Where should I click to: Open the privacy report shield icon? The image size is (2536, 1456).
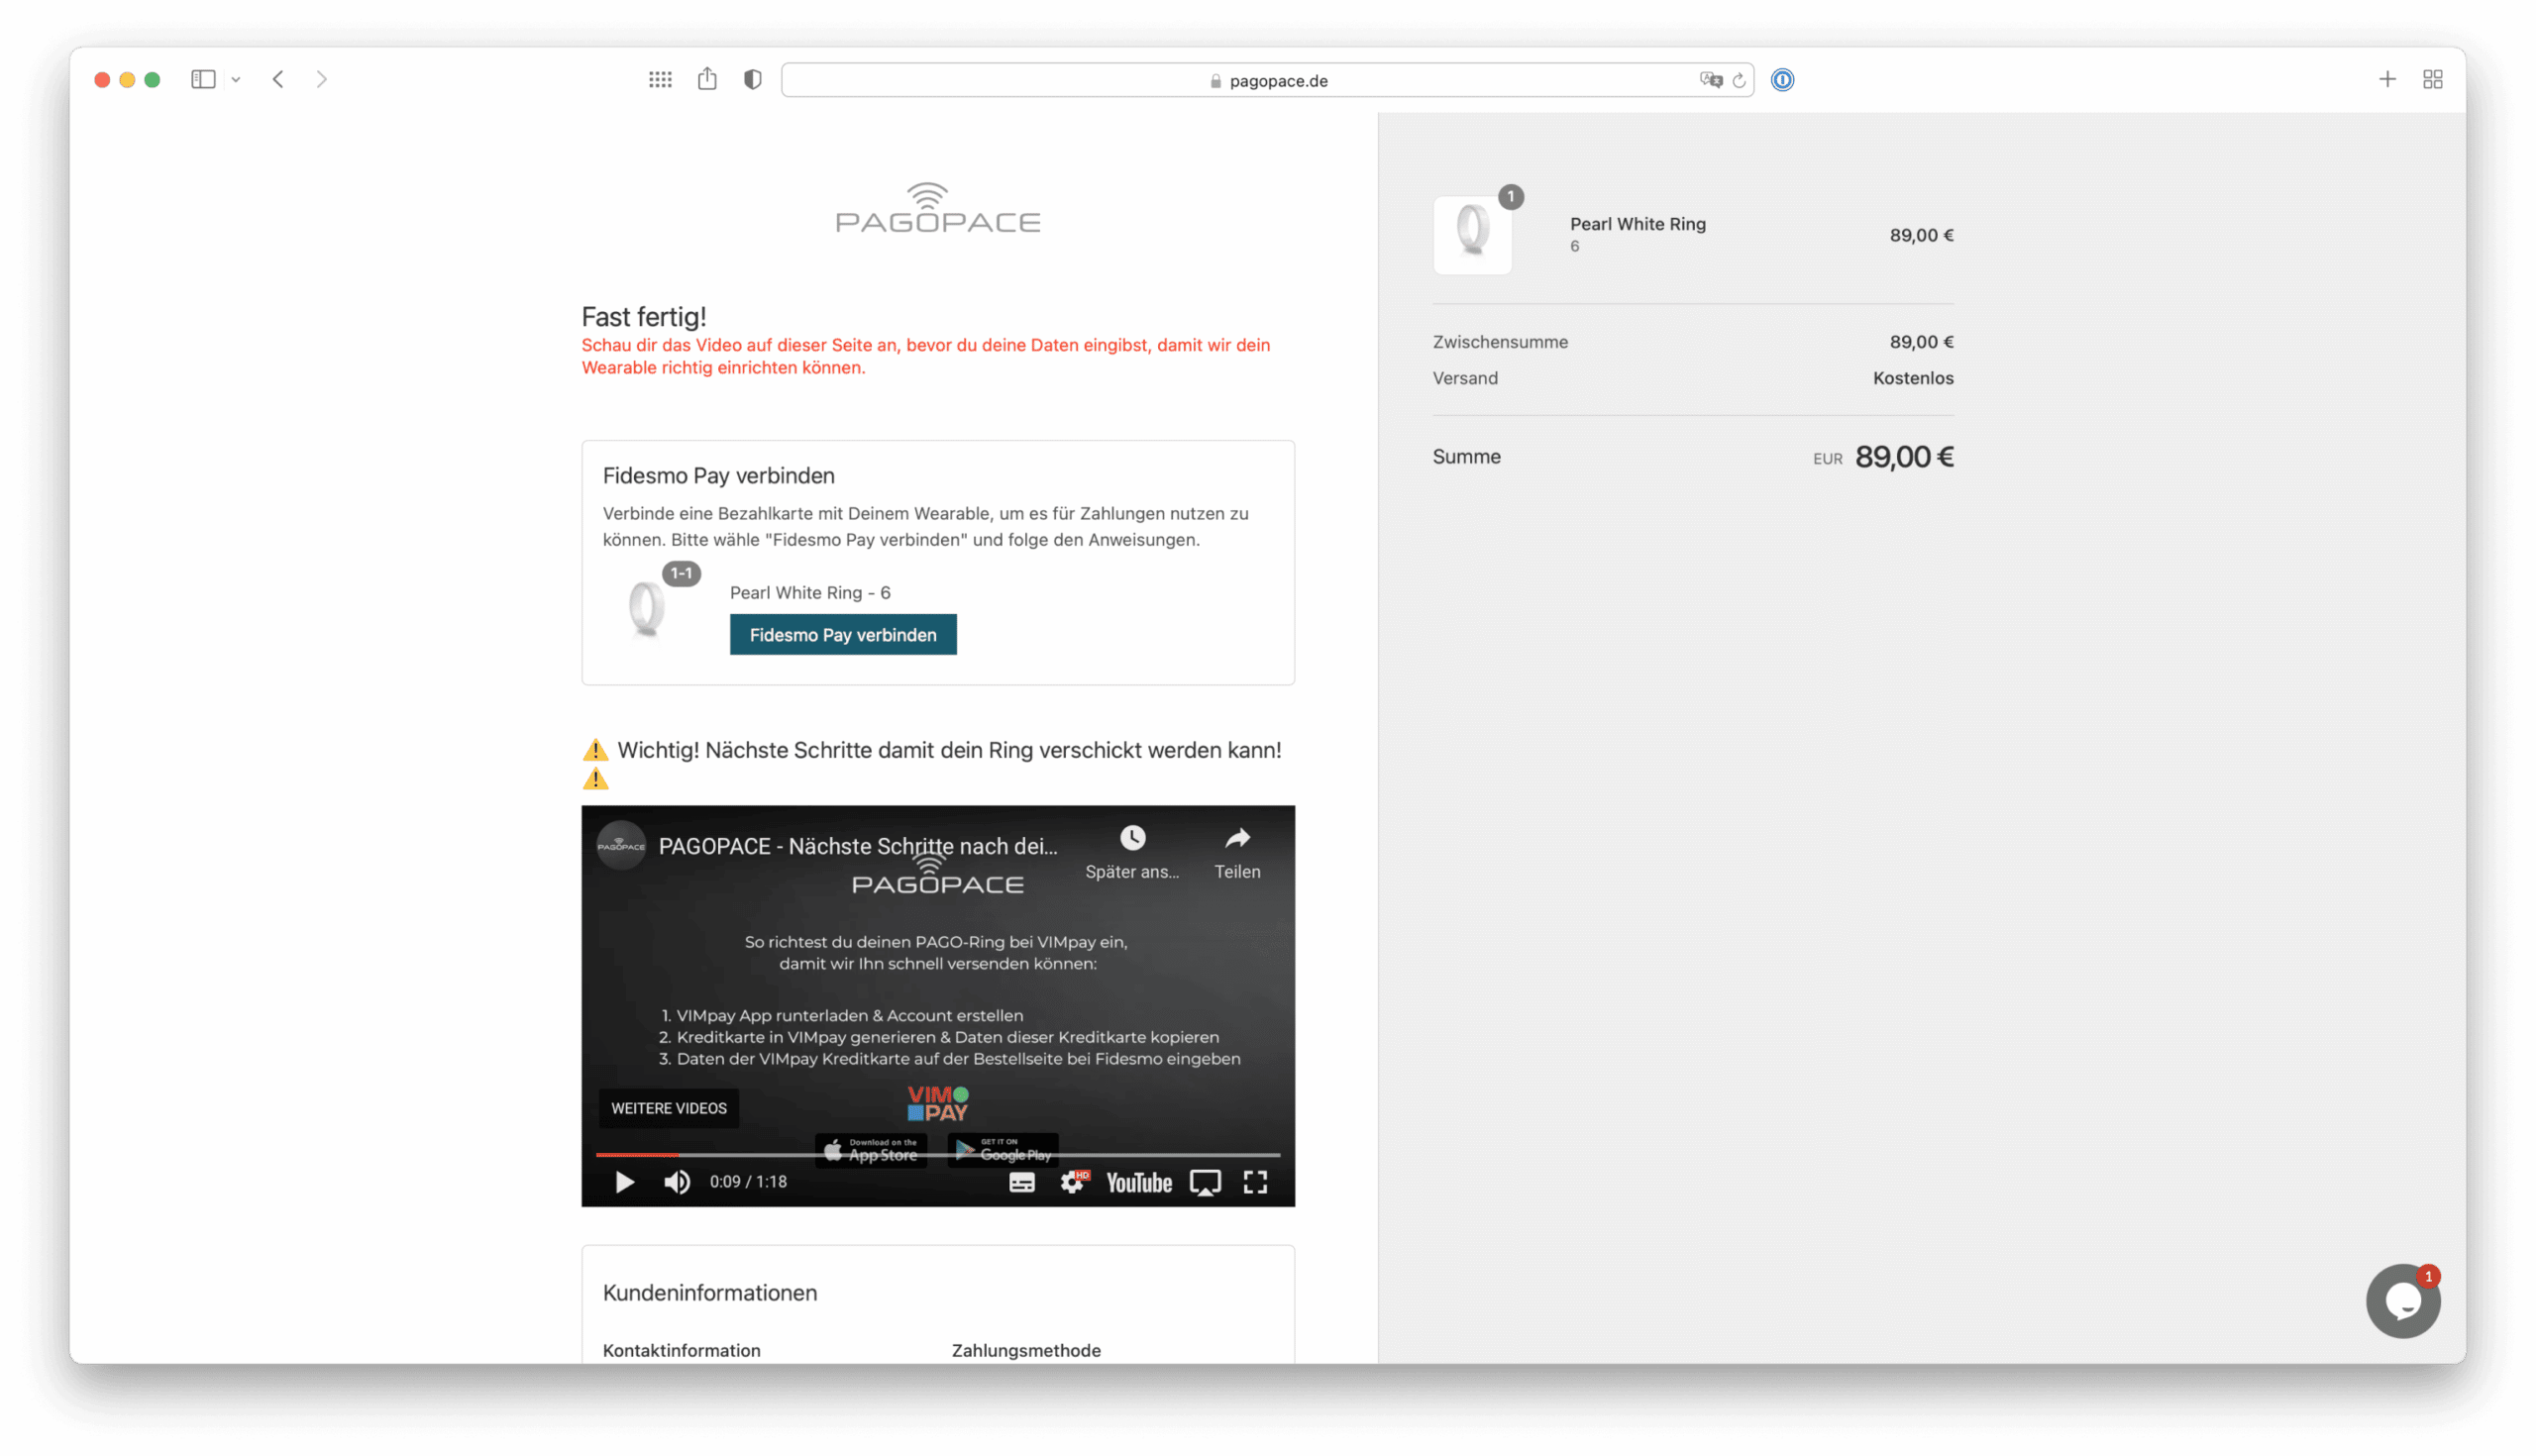click(753, 79)
